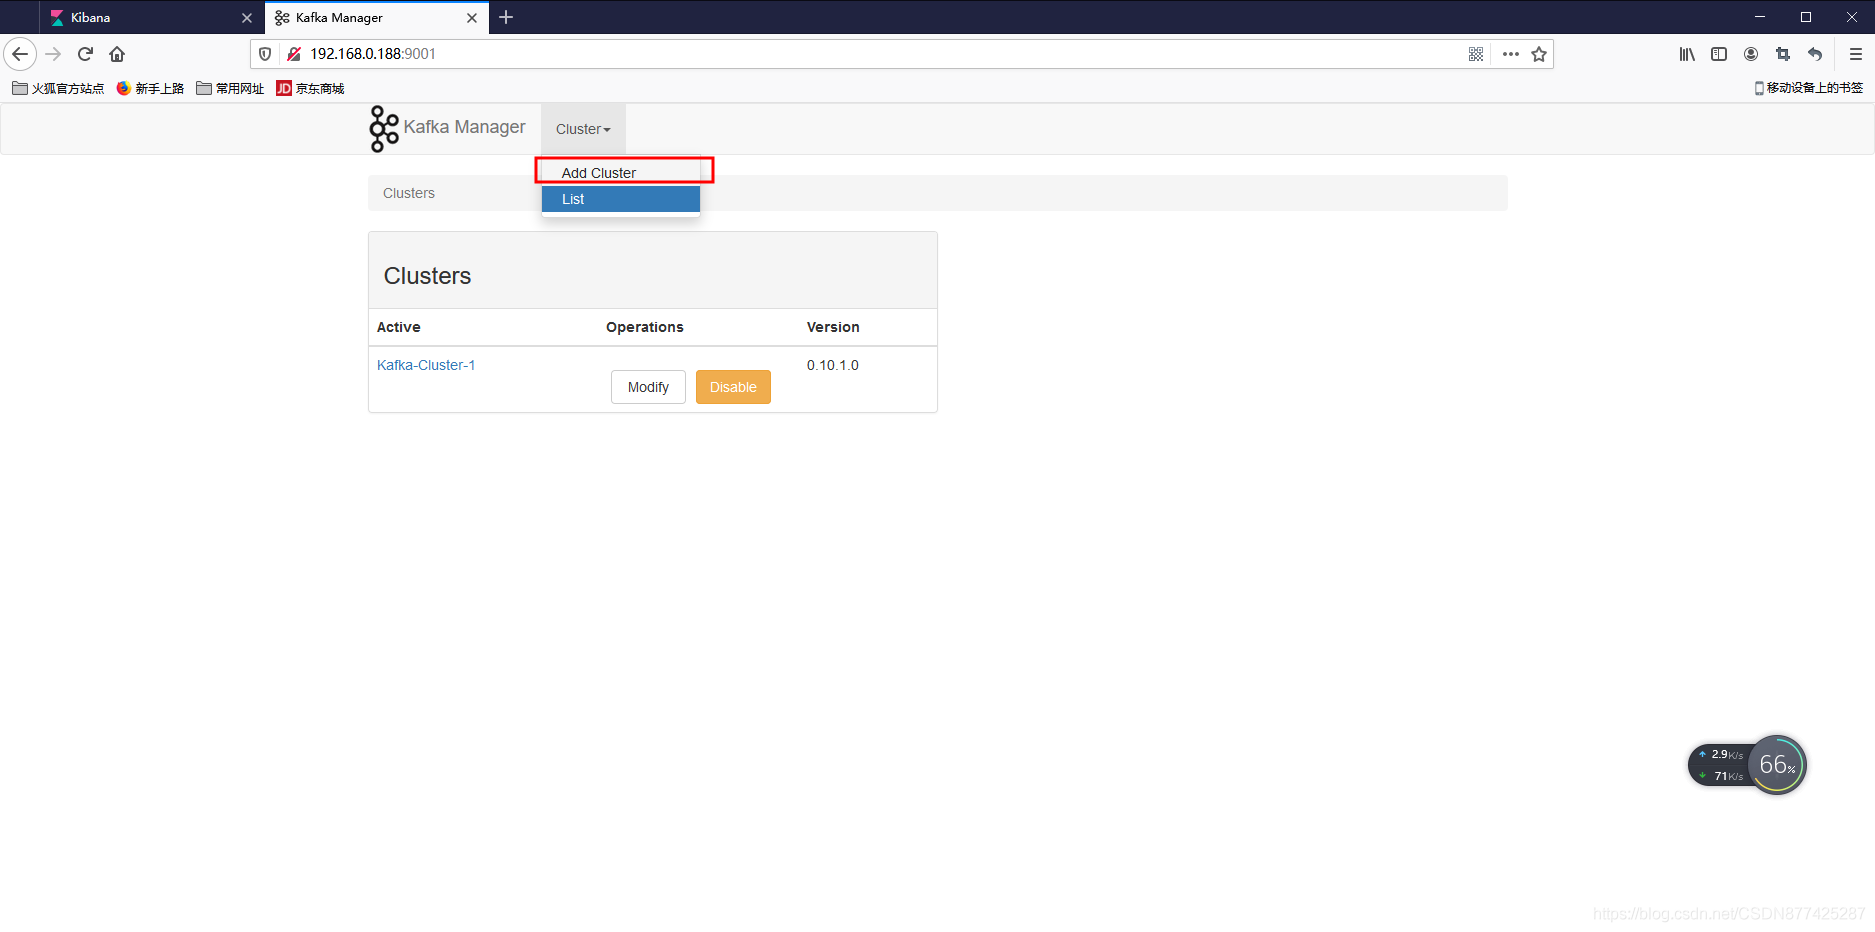Viewport: 1875px width, 932px height.
Task: Click the Active column header
Action: coord(398,327)
